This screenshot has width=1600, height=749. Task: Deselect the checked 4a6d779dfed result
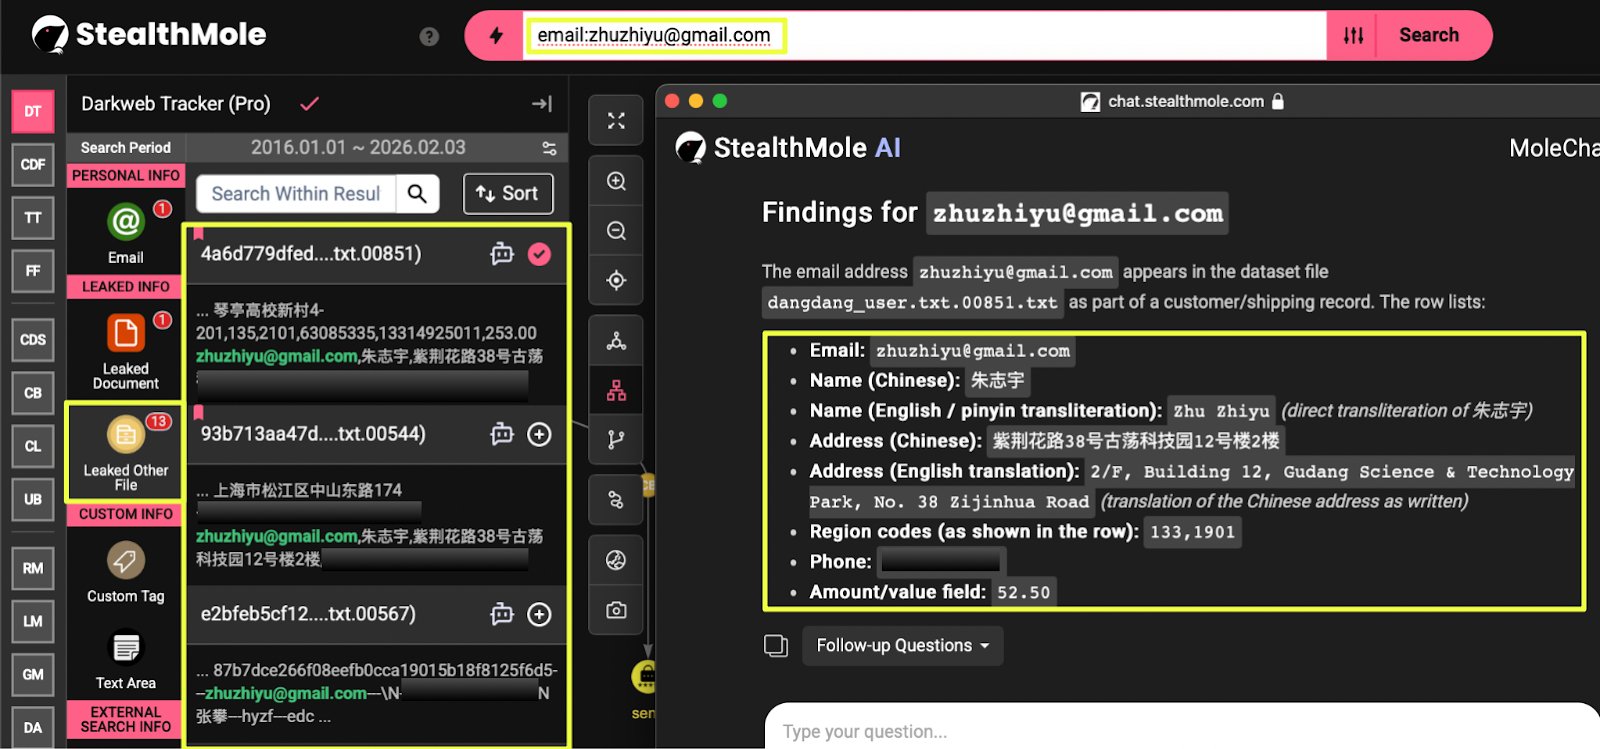pos(539,254)
